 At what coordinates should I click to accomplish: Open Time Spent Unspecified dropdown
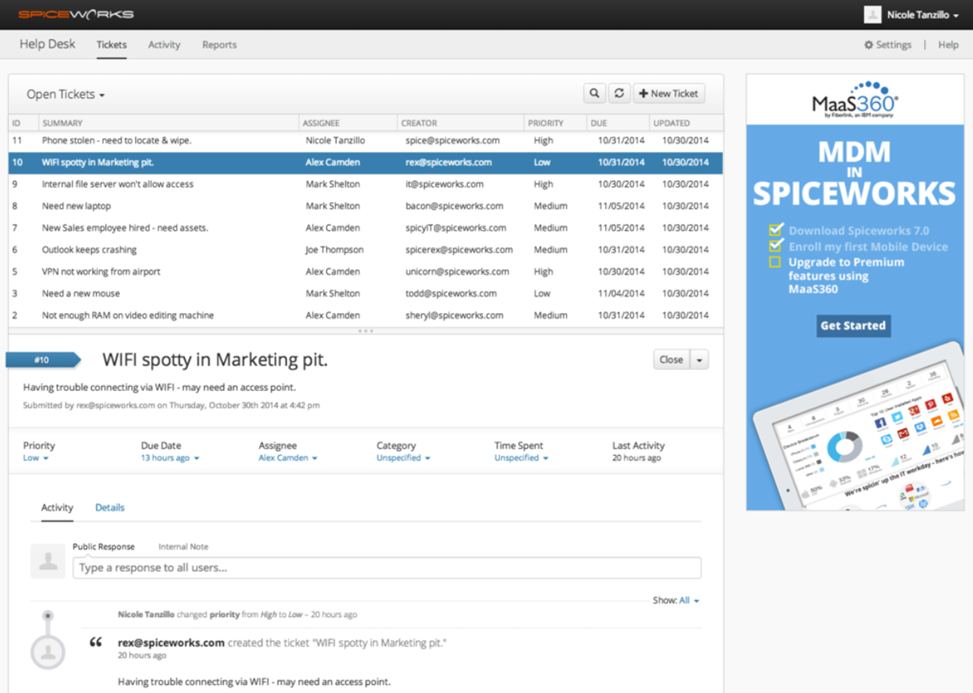[521, 458]
